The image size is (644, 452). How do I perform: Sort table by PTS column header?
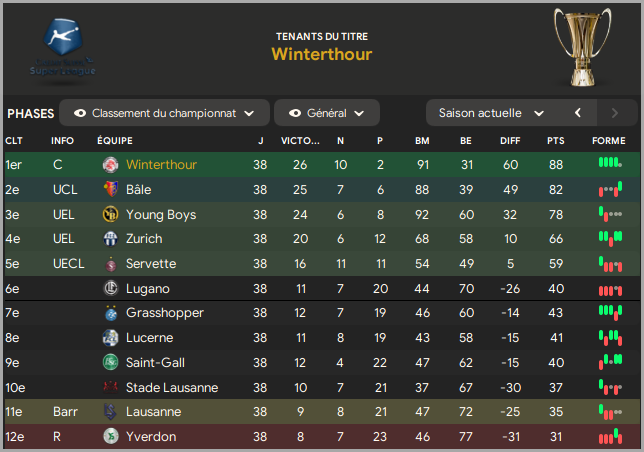tap(556, 141)
